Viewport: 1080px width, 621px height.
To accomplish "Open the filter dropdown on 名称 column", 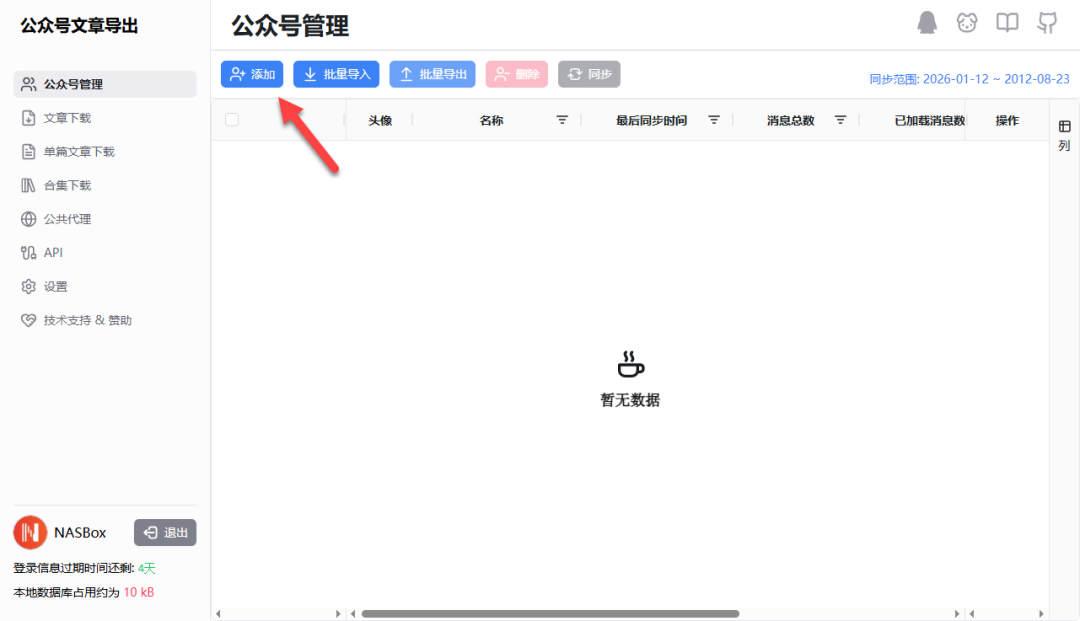I will point(562,119).
